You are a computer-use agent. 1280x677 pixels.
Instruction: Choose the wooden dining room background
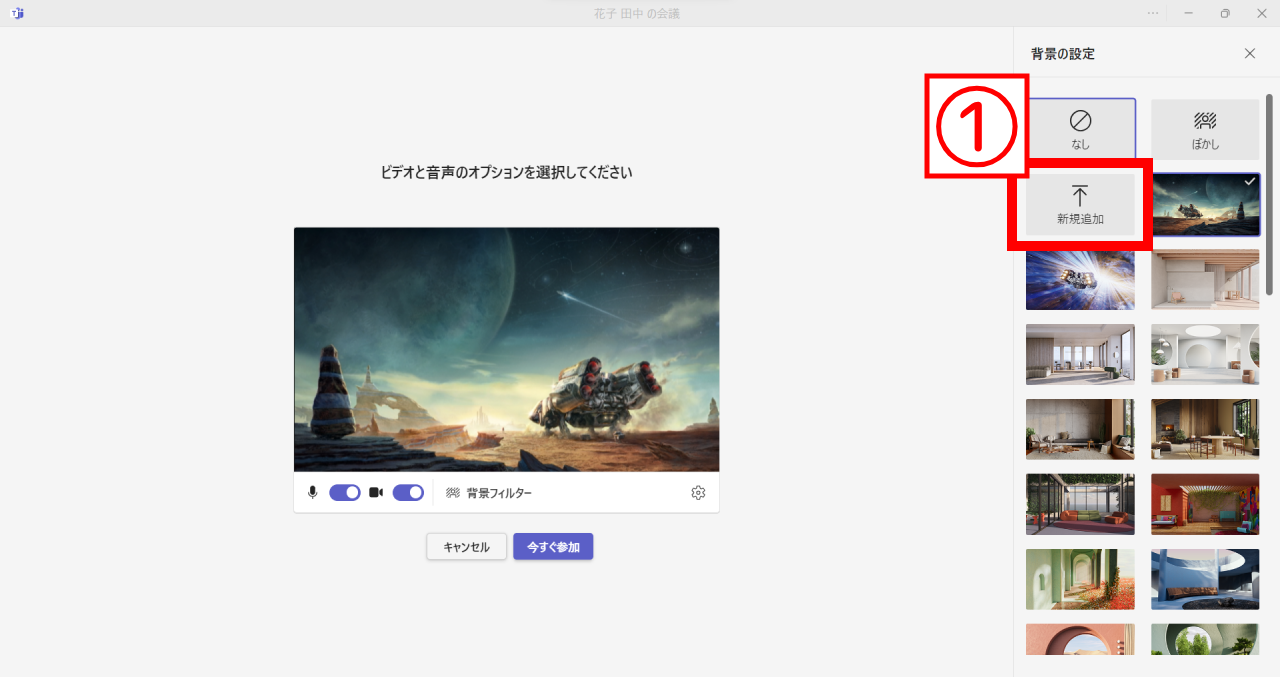click(x=1205, y=429)
